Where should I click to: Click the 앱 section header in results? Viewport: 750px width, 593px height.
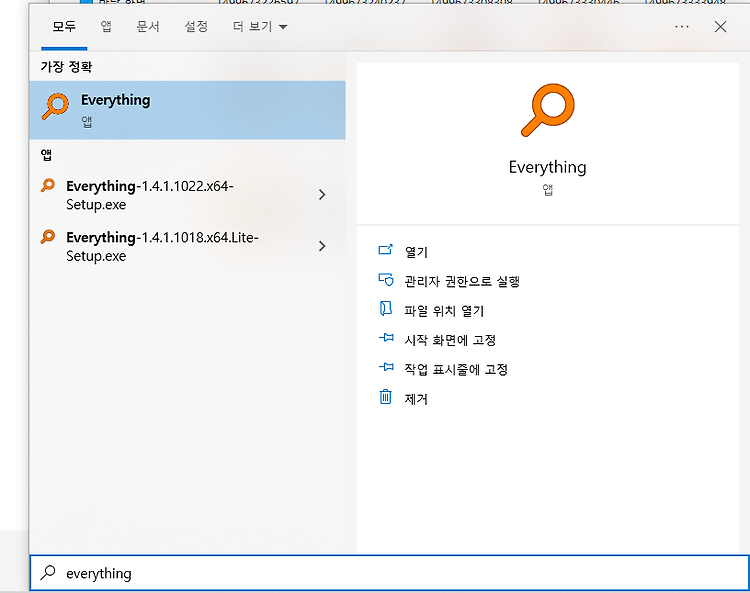click(46, 154)
